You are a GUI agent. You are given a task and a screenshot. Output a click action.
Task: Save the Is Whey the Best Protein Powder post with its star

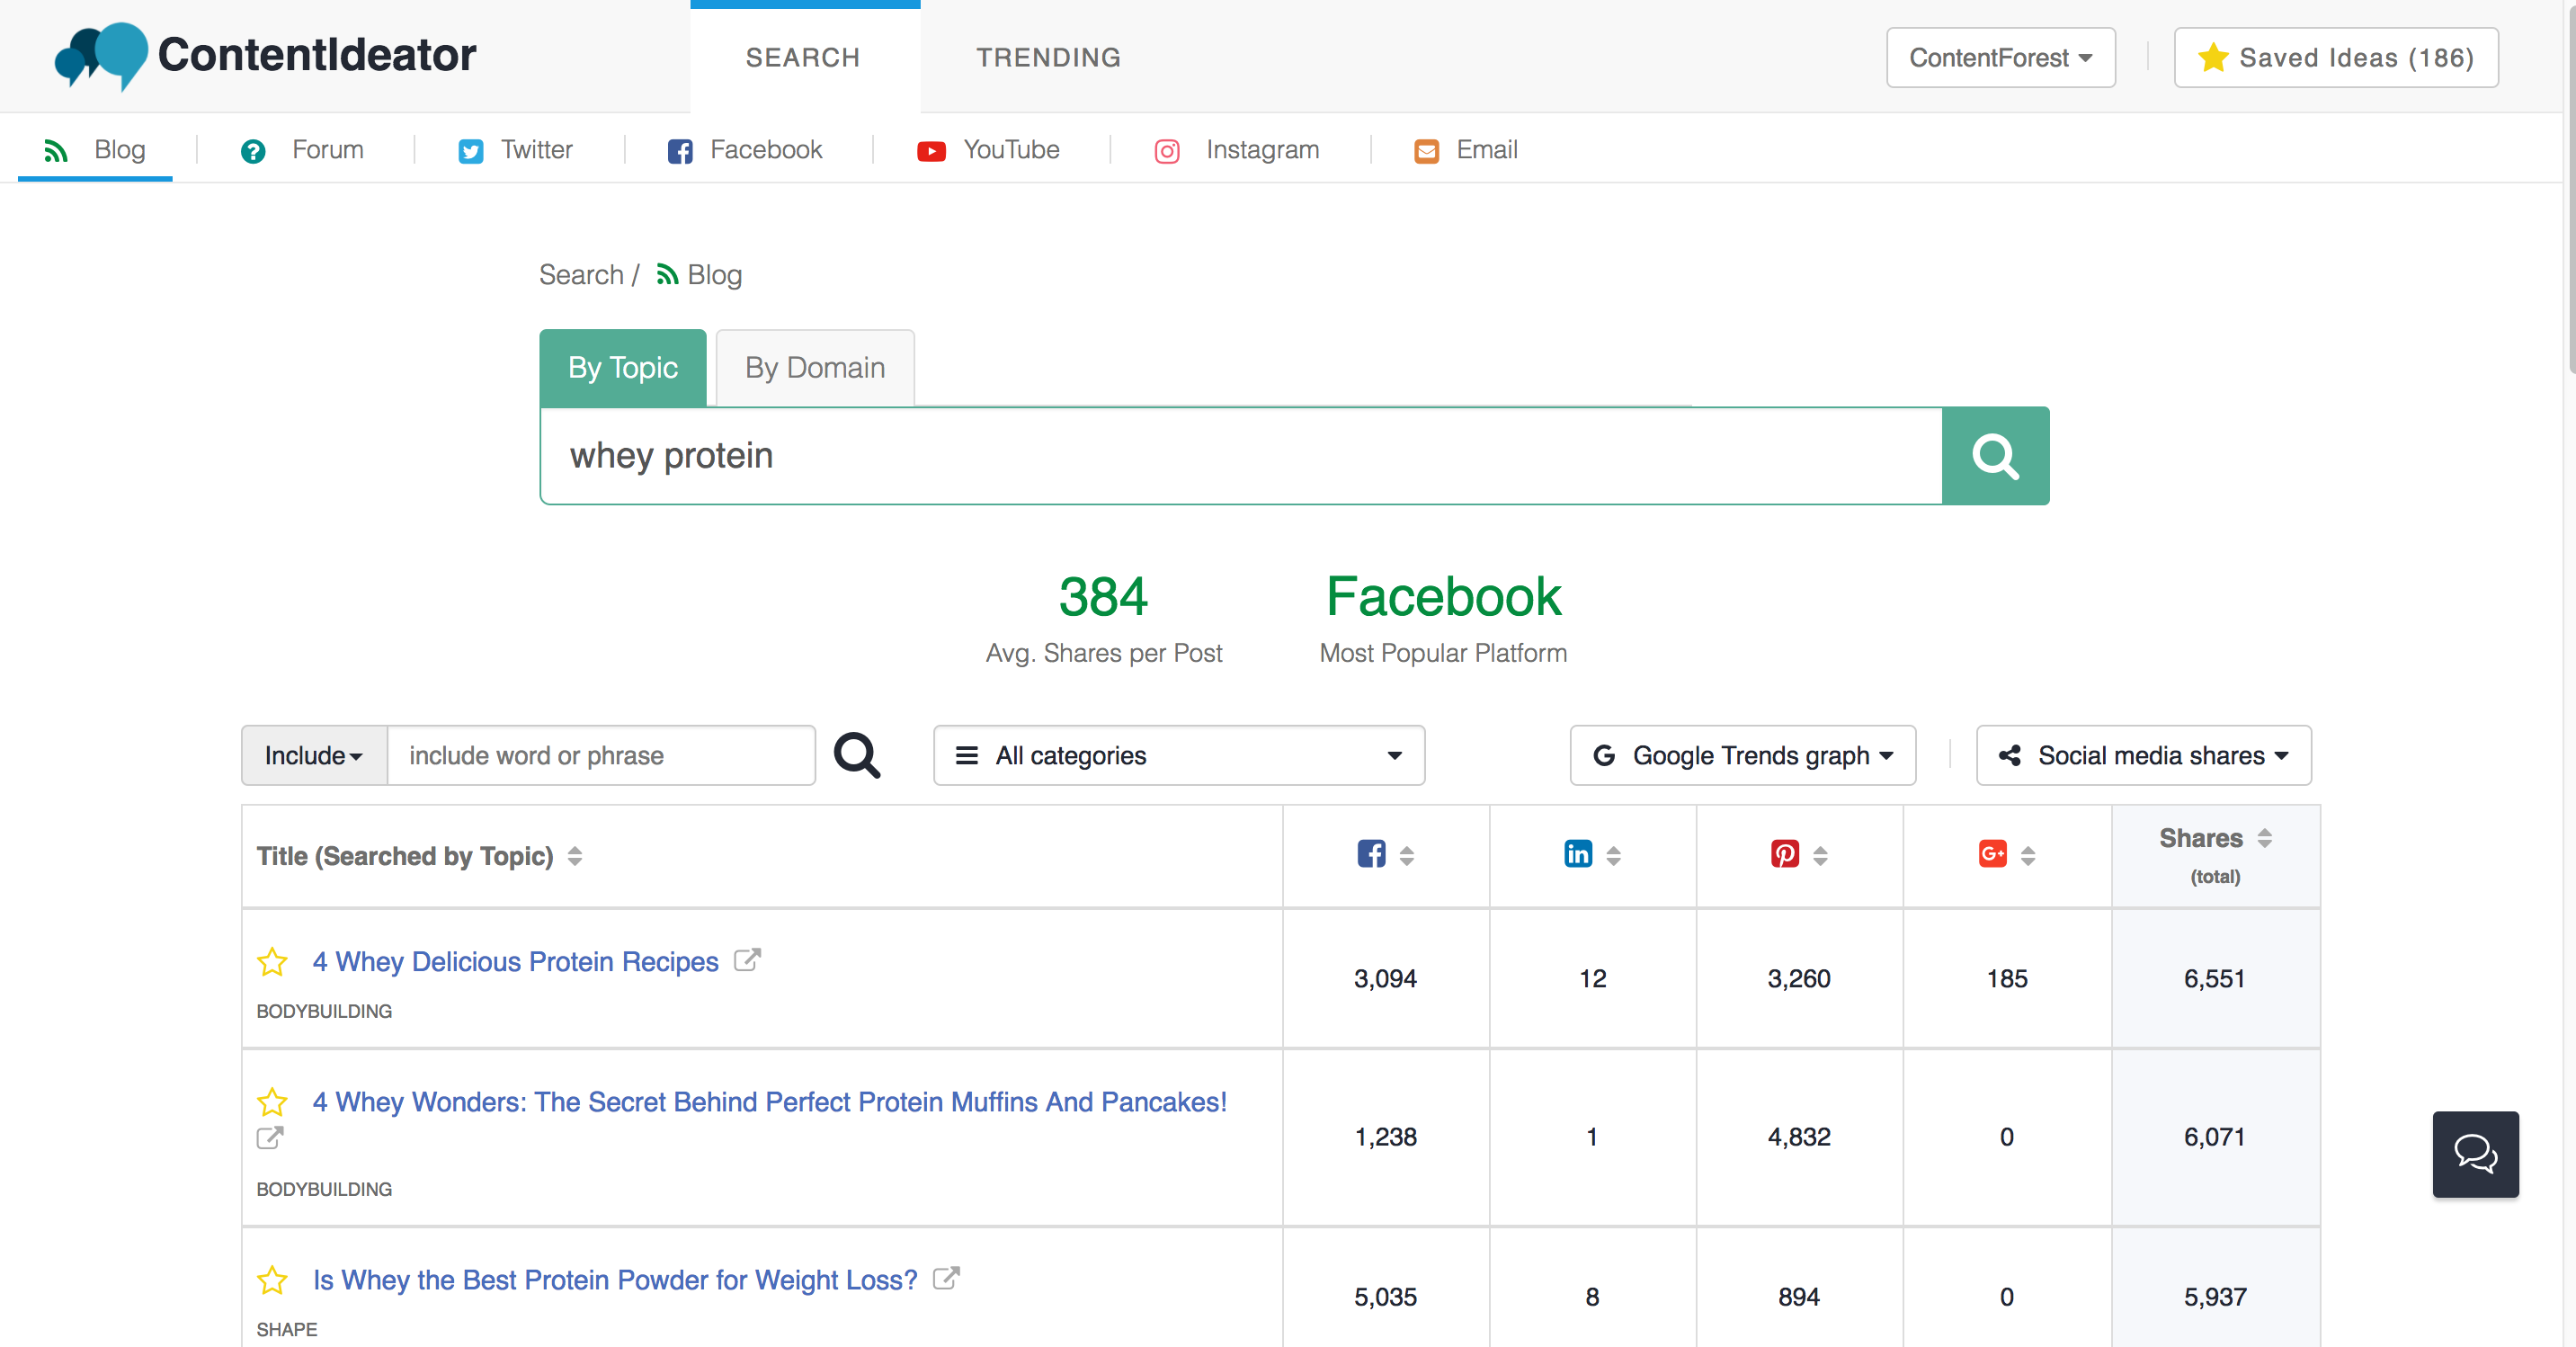[272, 1280]
